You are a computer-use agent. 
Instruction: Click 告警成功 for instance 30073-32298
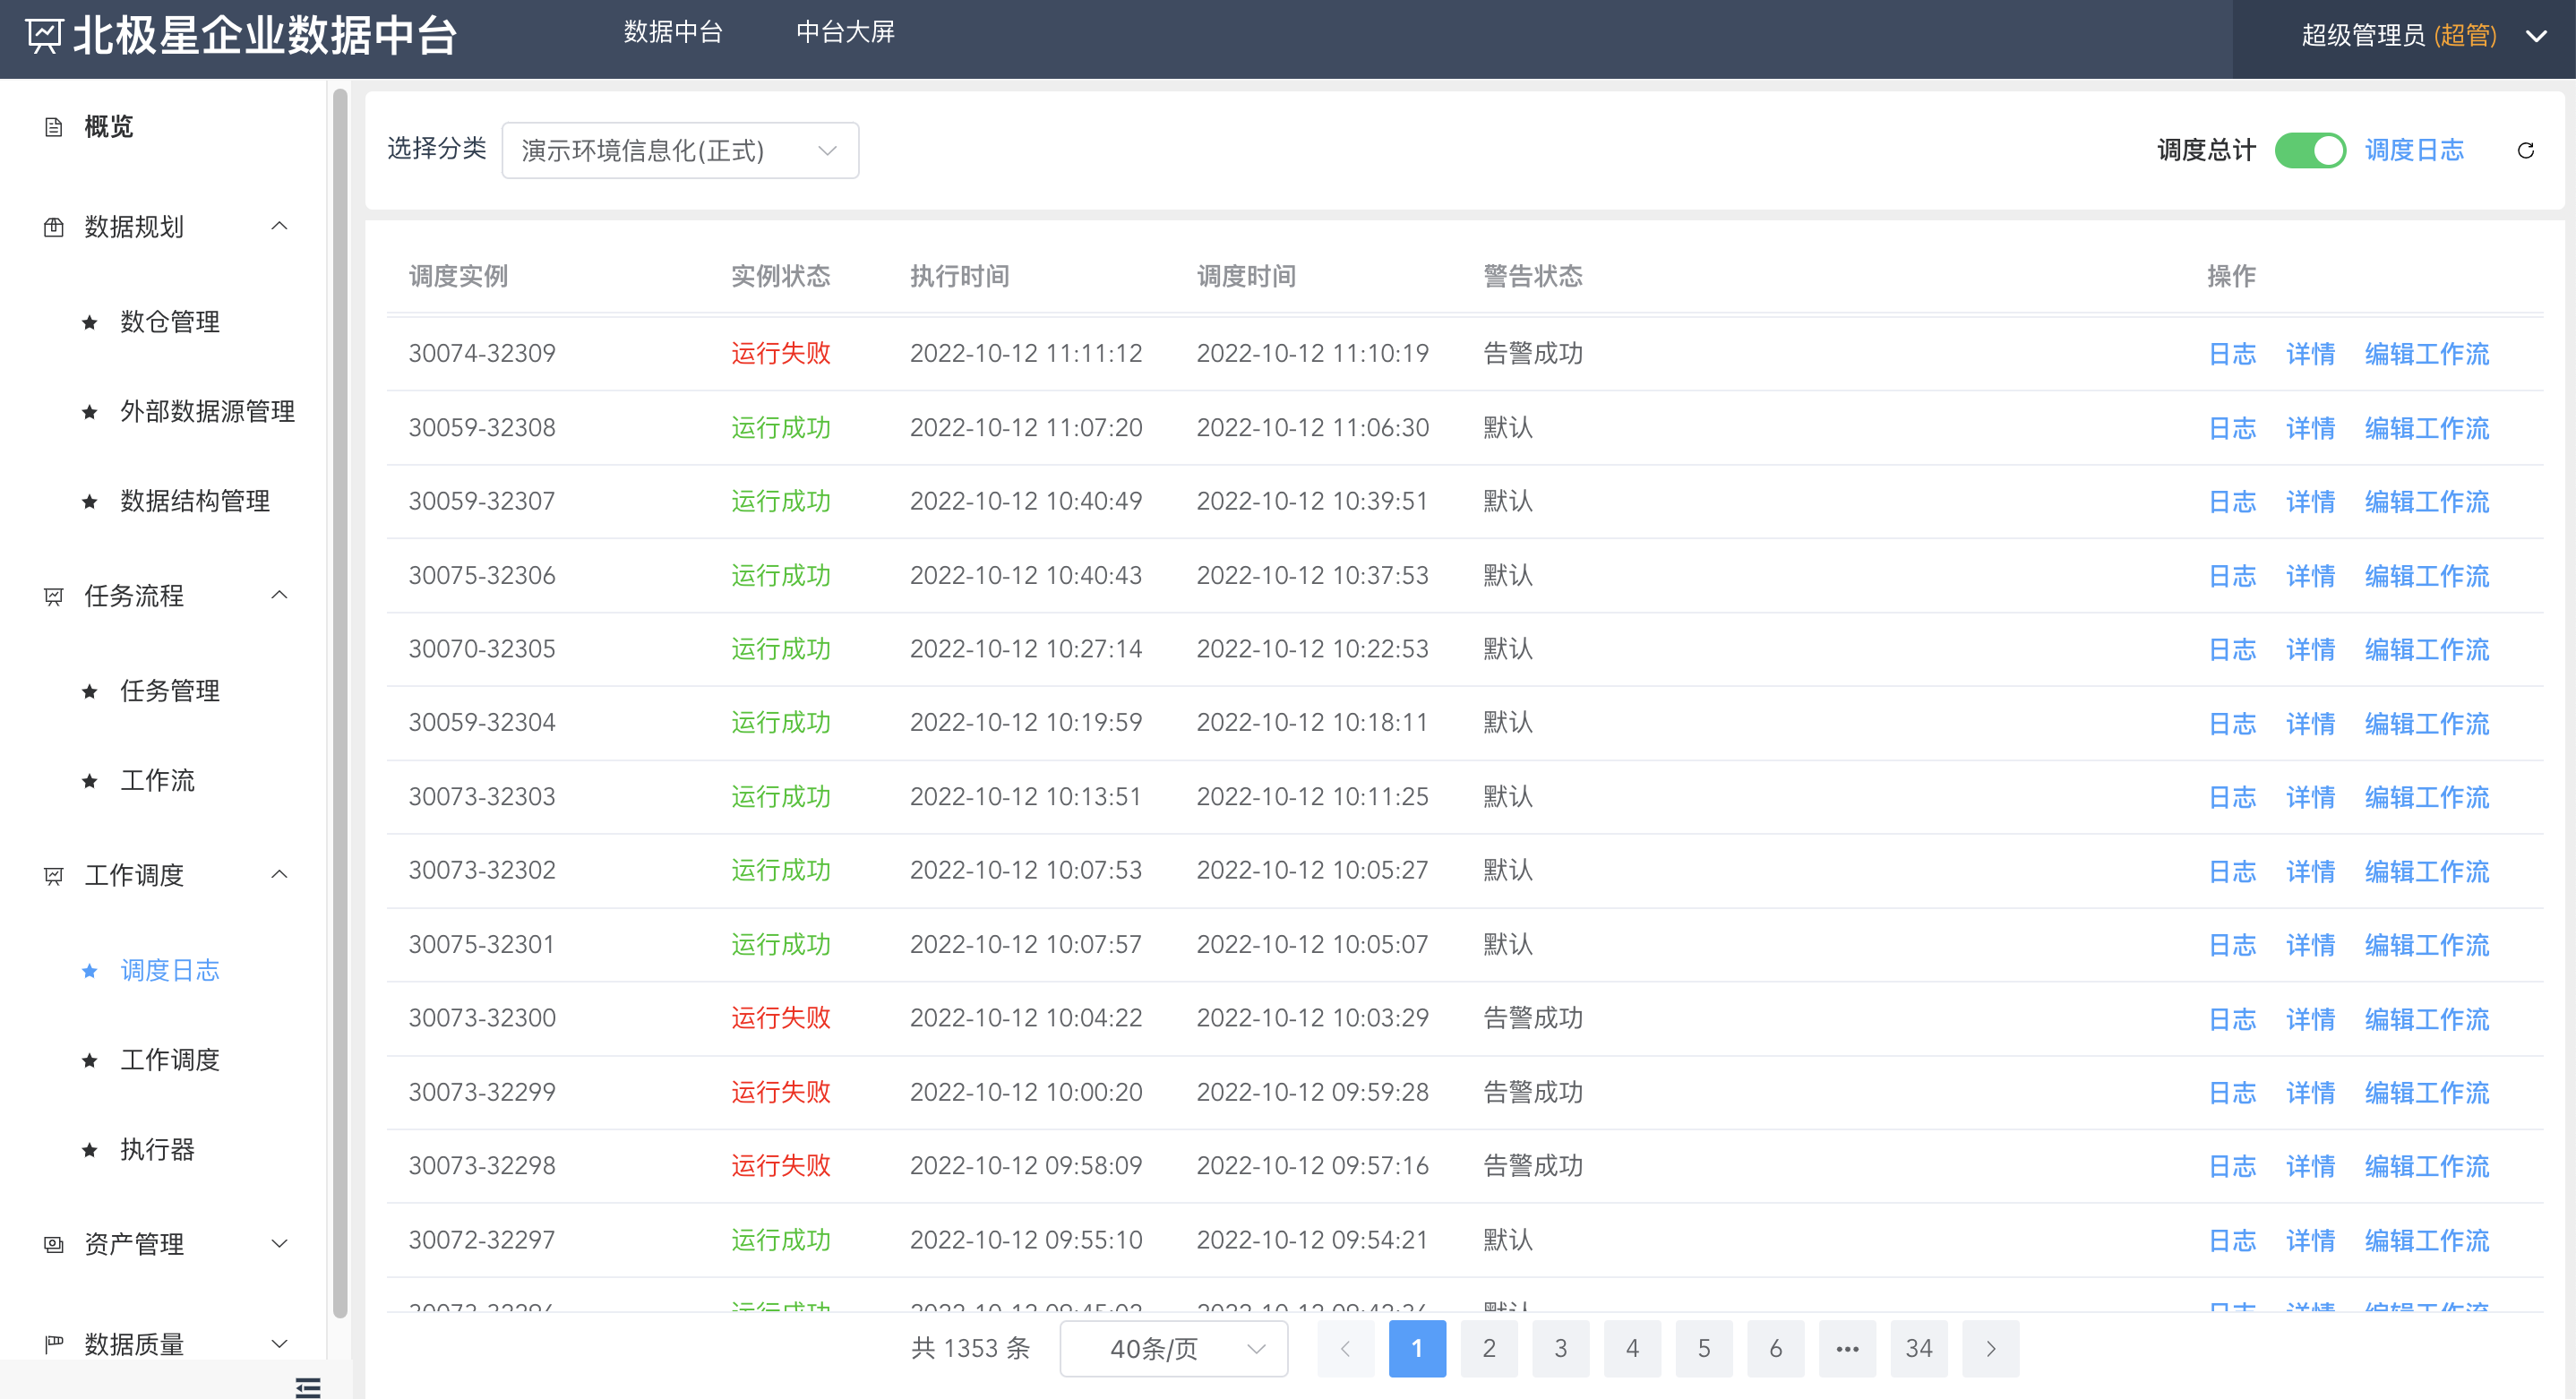click(1533, 1166)
